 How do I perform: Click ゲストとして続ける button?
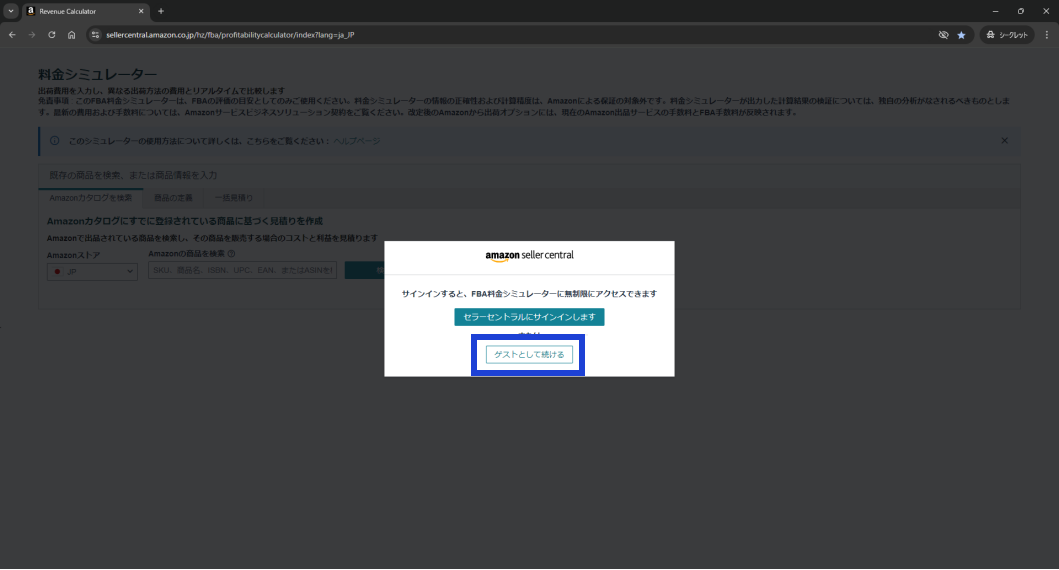tap(529, 355)
